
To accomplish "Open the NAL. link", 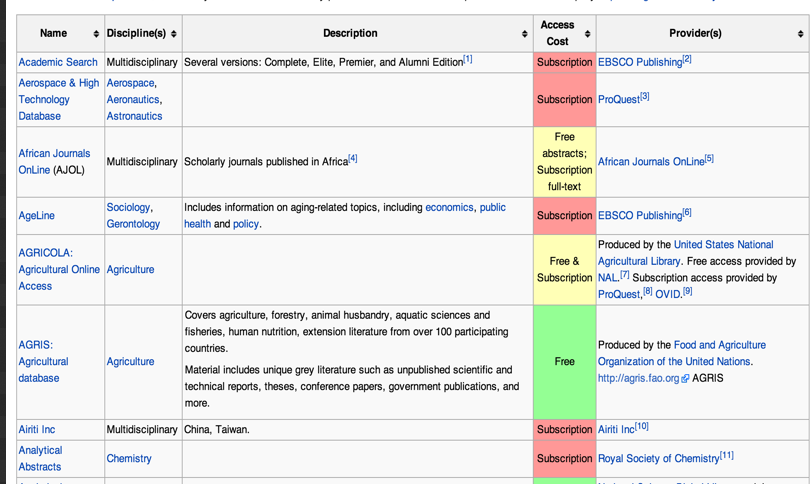I will pos(608,277).
